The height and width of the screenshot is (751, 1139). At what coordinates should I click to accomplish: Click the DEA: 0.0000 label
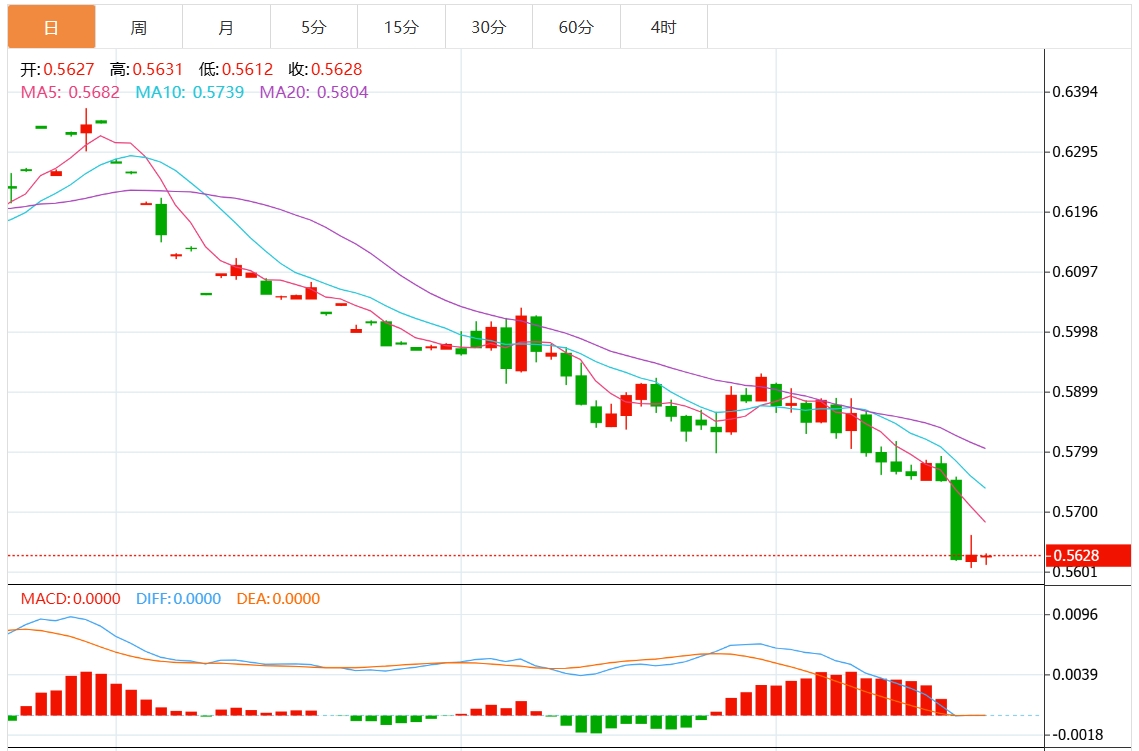(x=278, y=598)
